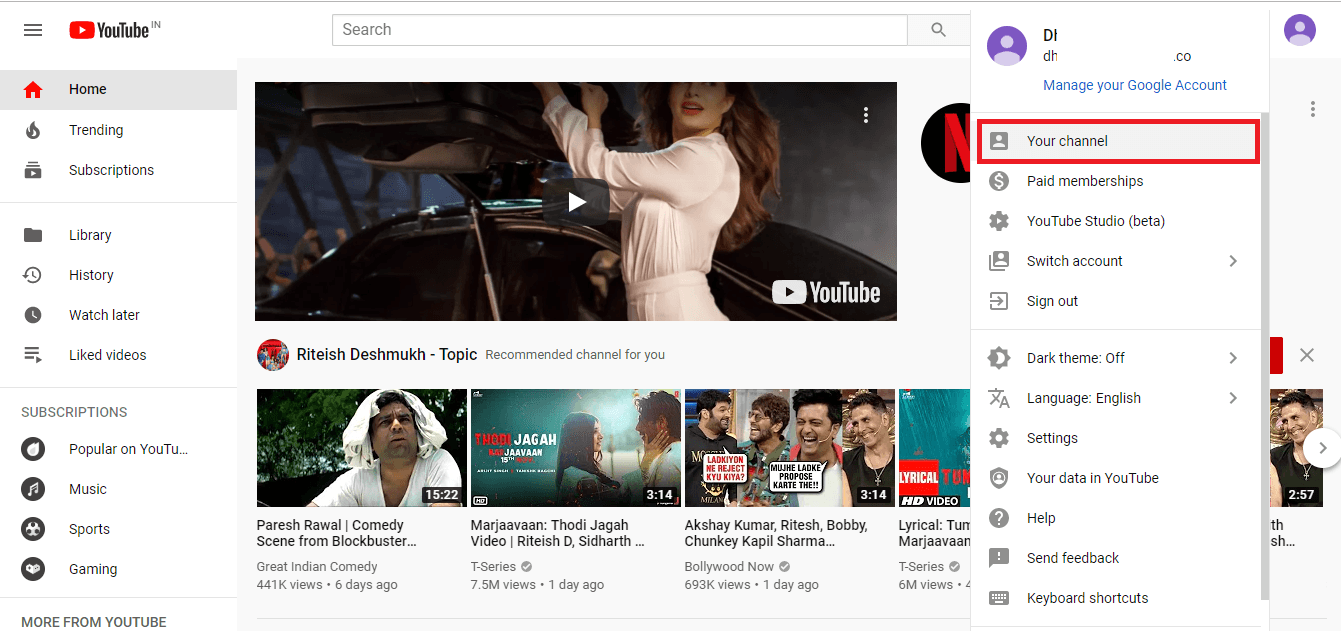Screen dimensions: 1341x631
Task: Open Great Indian Comedy channel link
Action: 317,566
